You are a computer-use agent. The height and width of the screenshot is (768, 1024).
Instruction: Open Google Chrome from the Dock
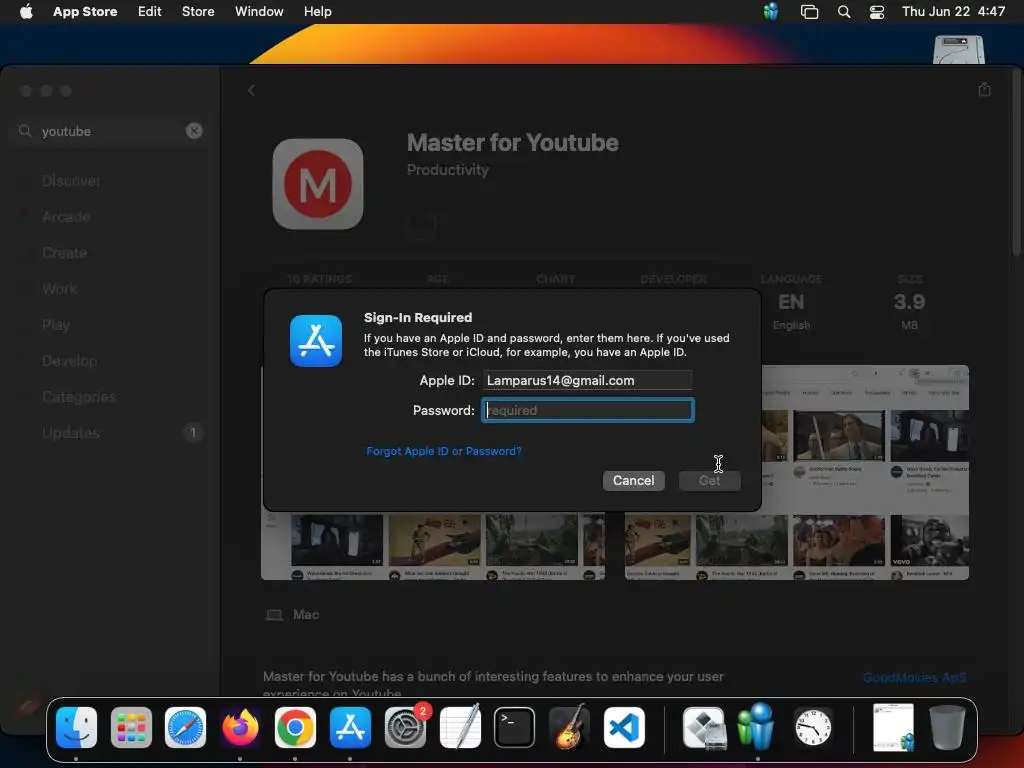pyautogui.click(x=295, y=727)
